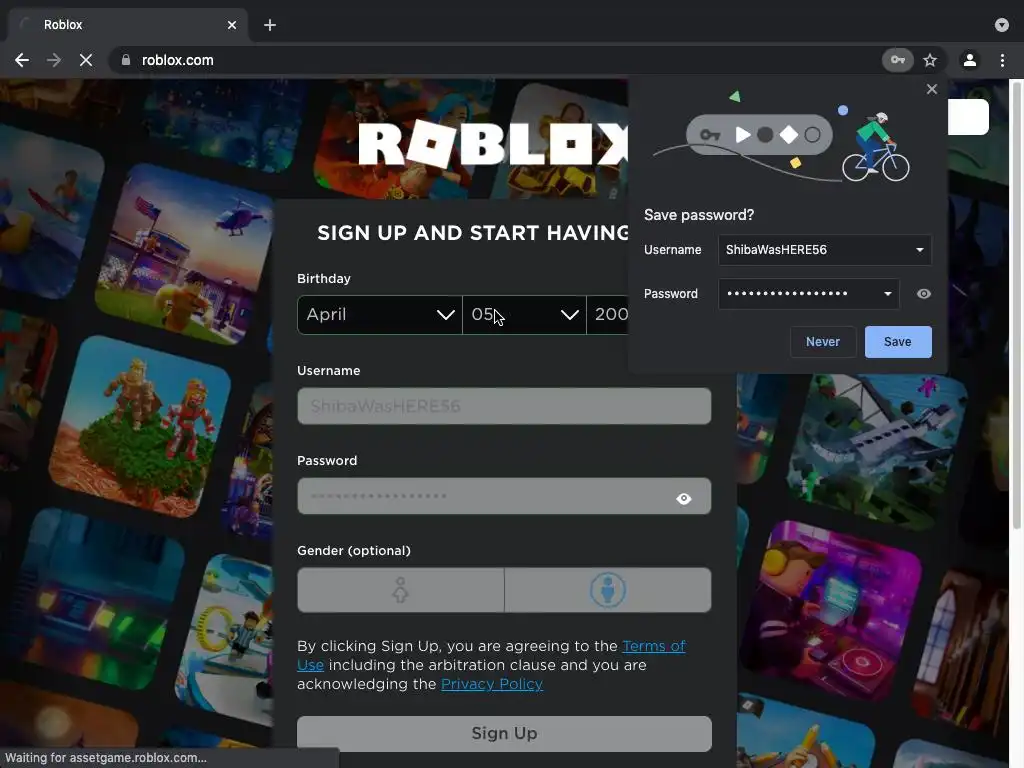
Task: Select the Roblox browser tab
Action: click(x=128, y=25)
